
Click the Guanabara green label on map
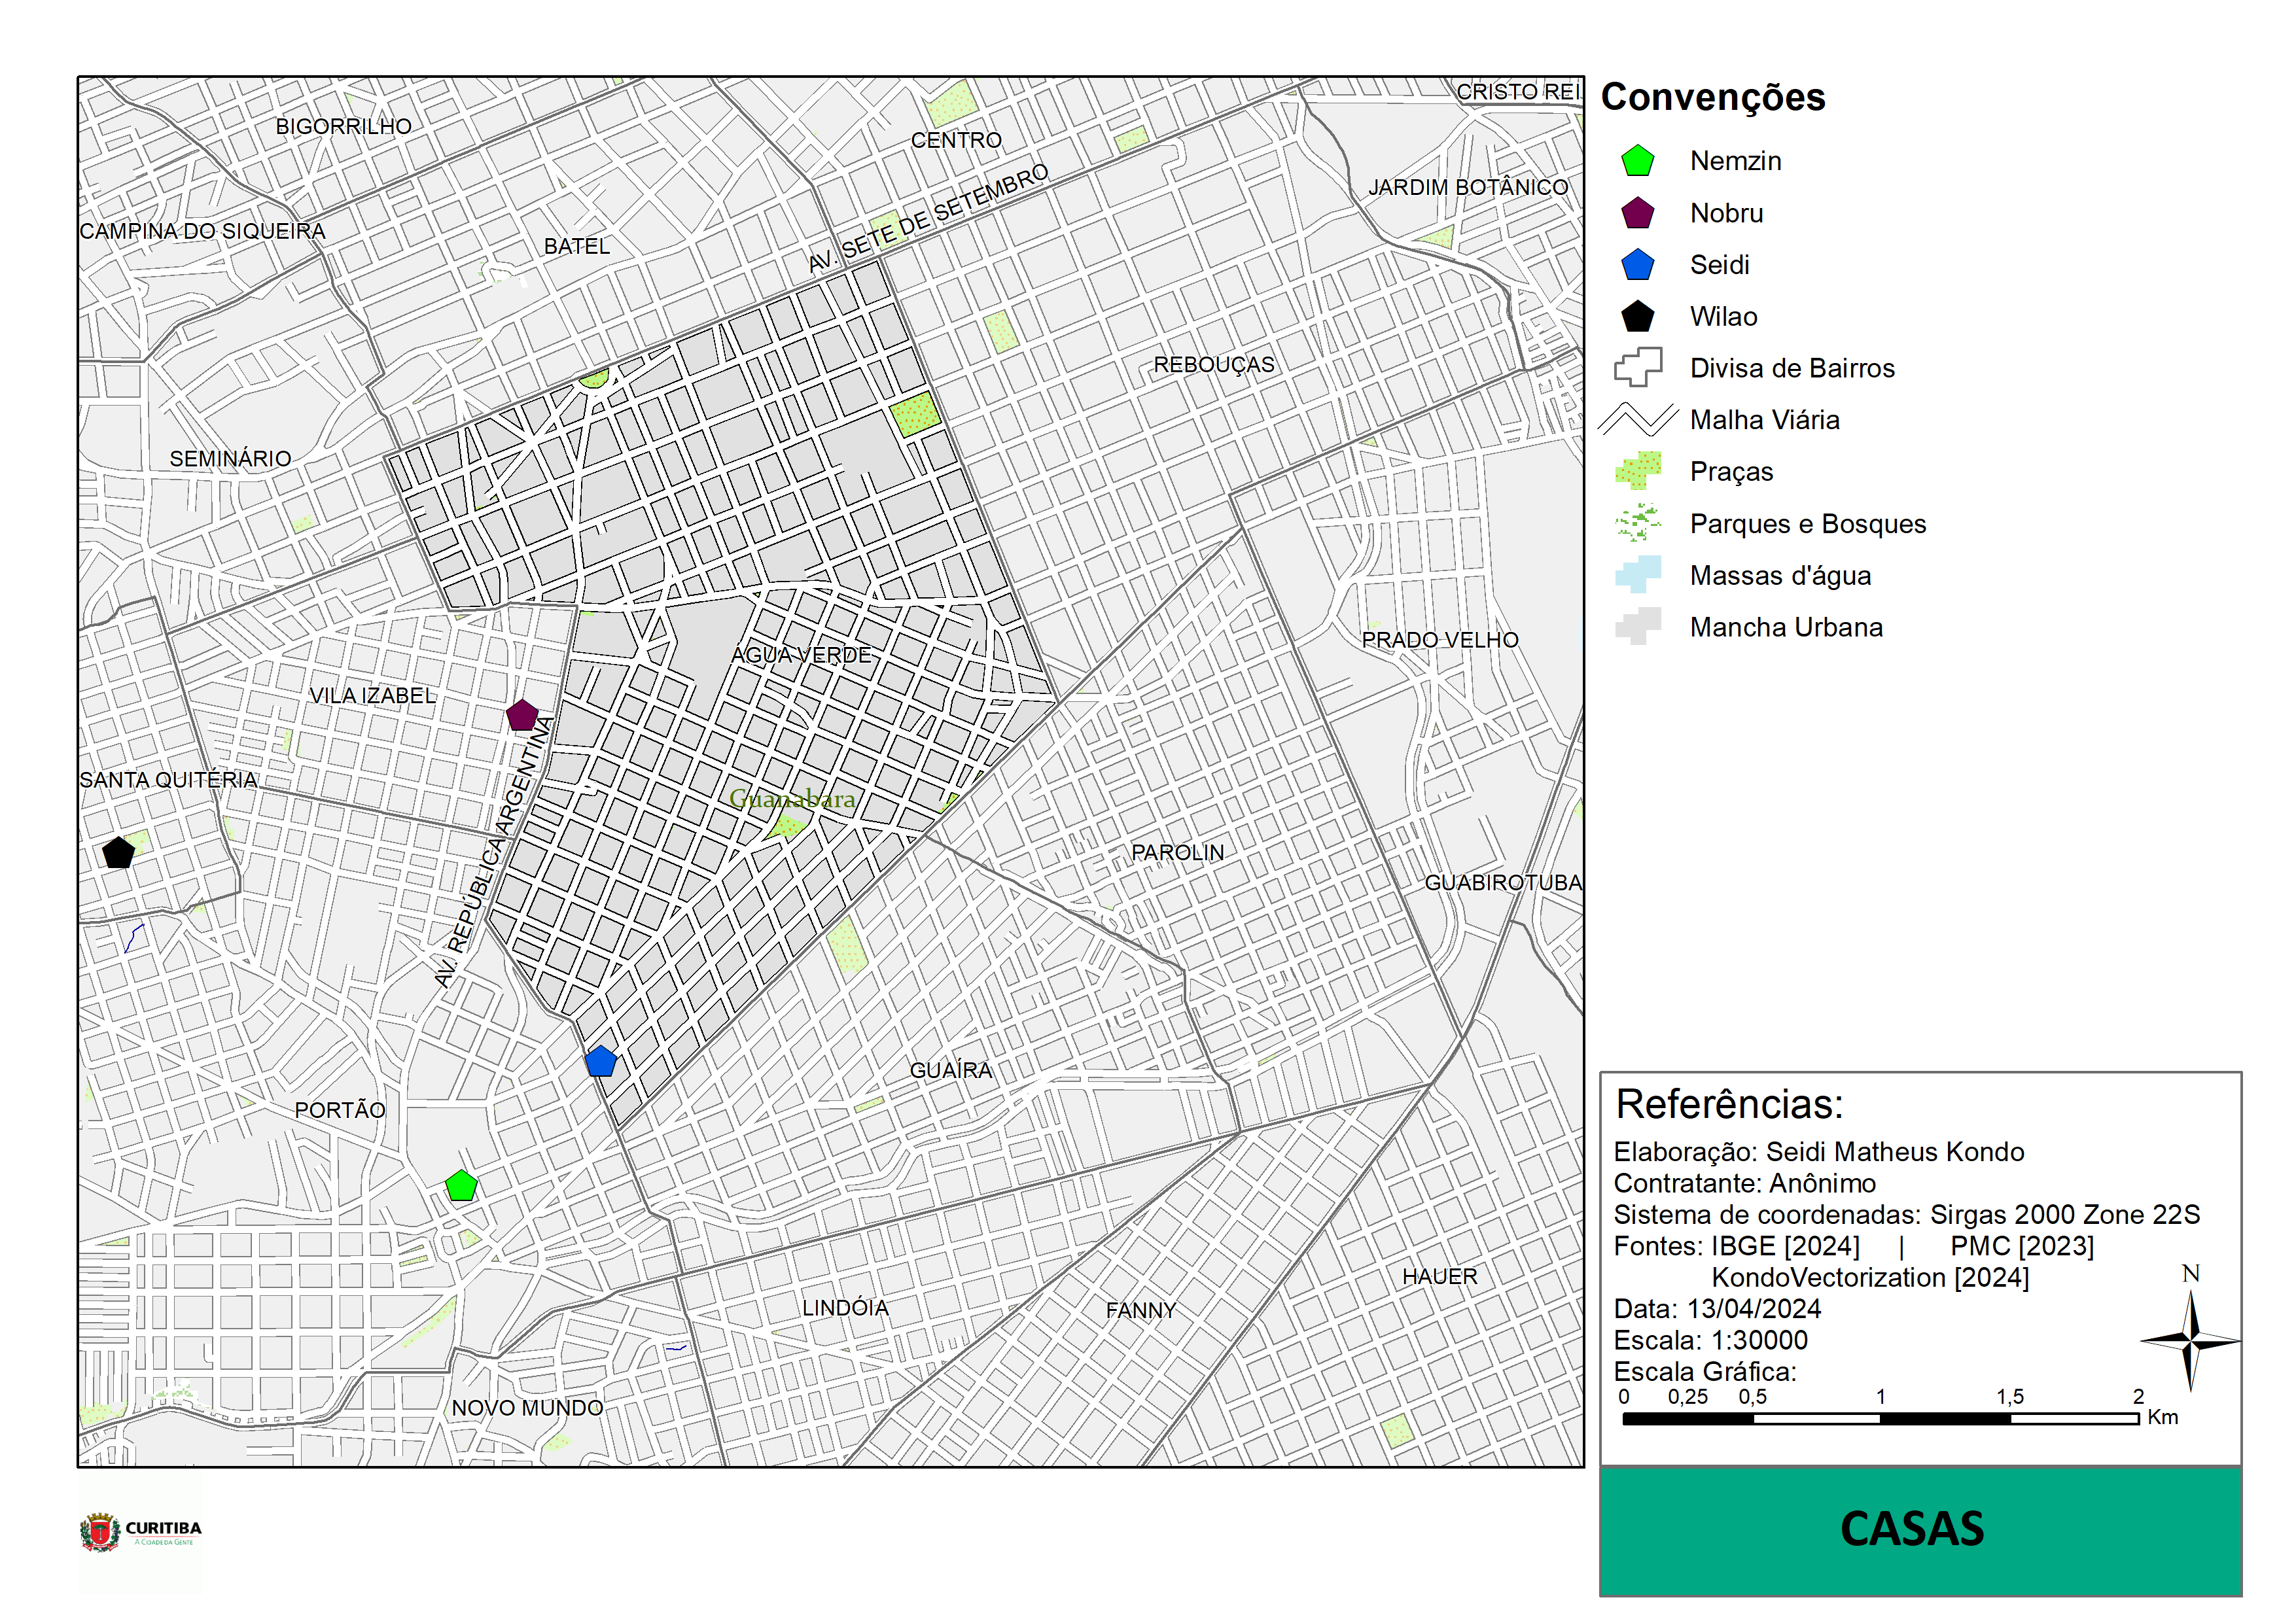point(792,799)
